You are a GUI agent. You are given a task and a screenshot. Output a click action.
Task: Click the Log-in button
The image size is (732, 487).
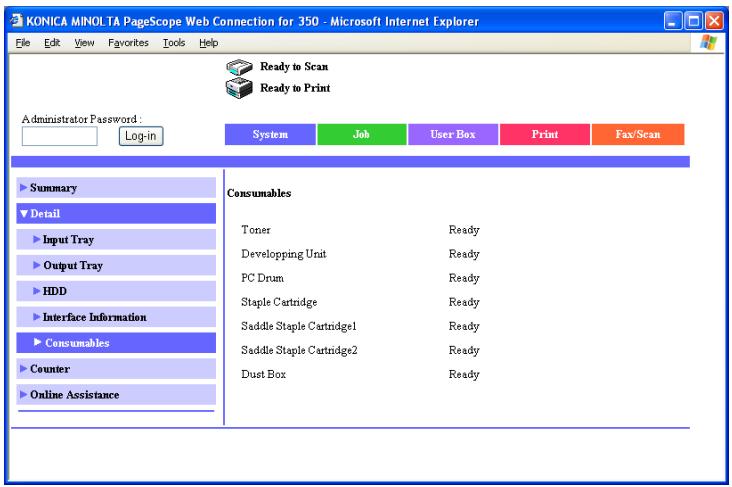click(x=141, y=136)
